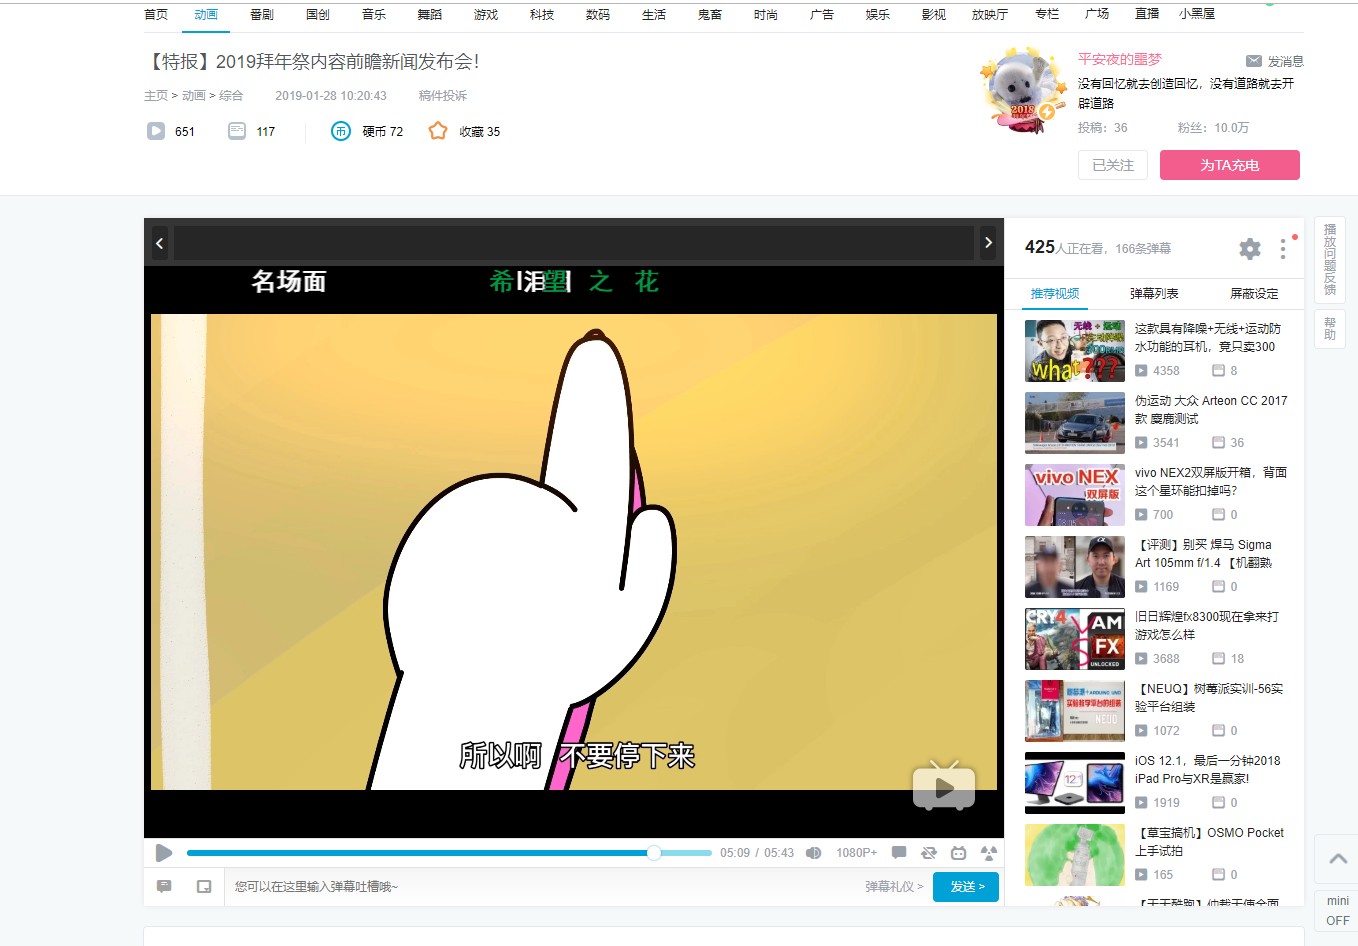Mute the video volume icon
Screen dimensions: 1358x946
tap(814, 853)
